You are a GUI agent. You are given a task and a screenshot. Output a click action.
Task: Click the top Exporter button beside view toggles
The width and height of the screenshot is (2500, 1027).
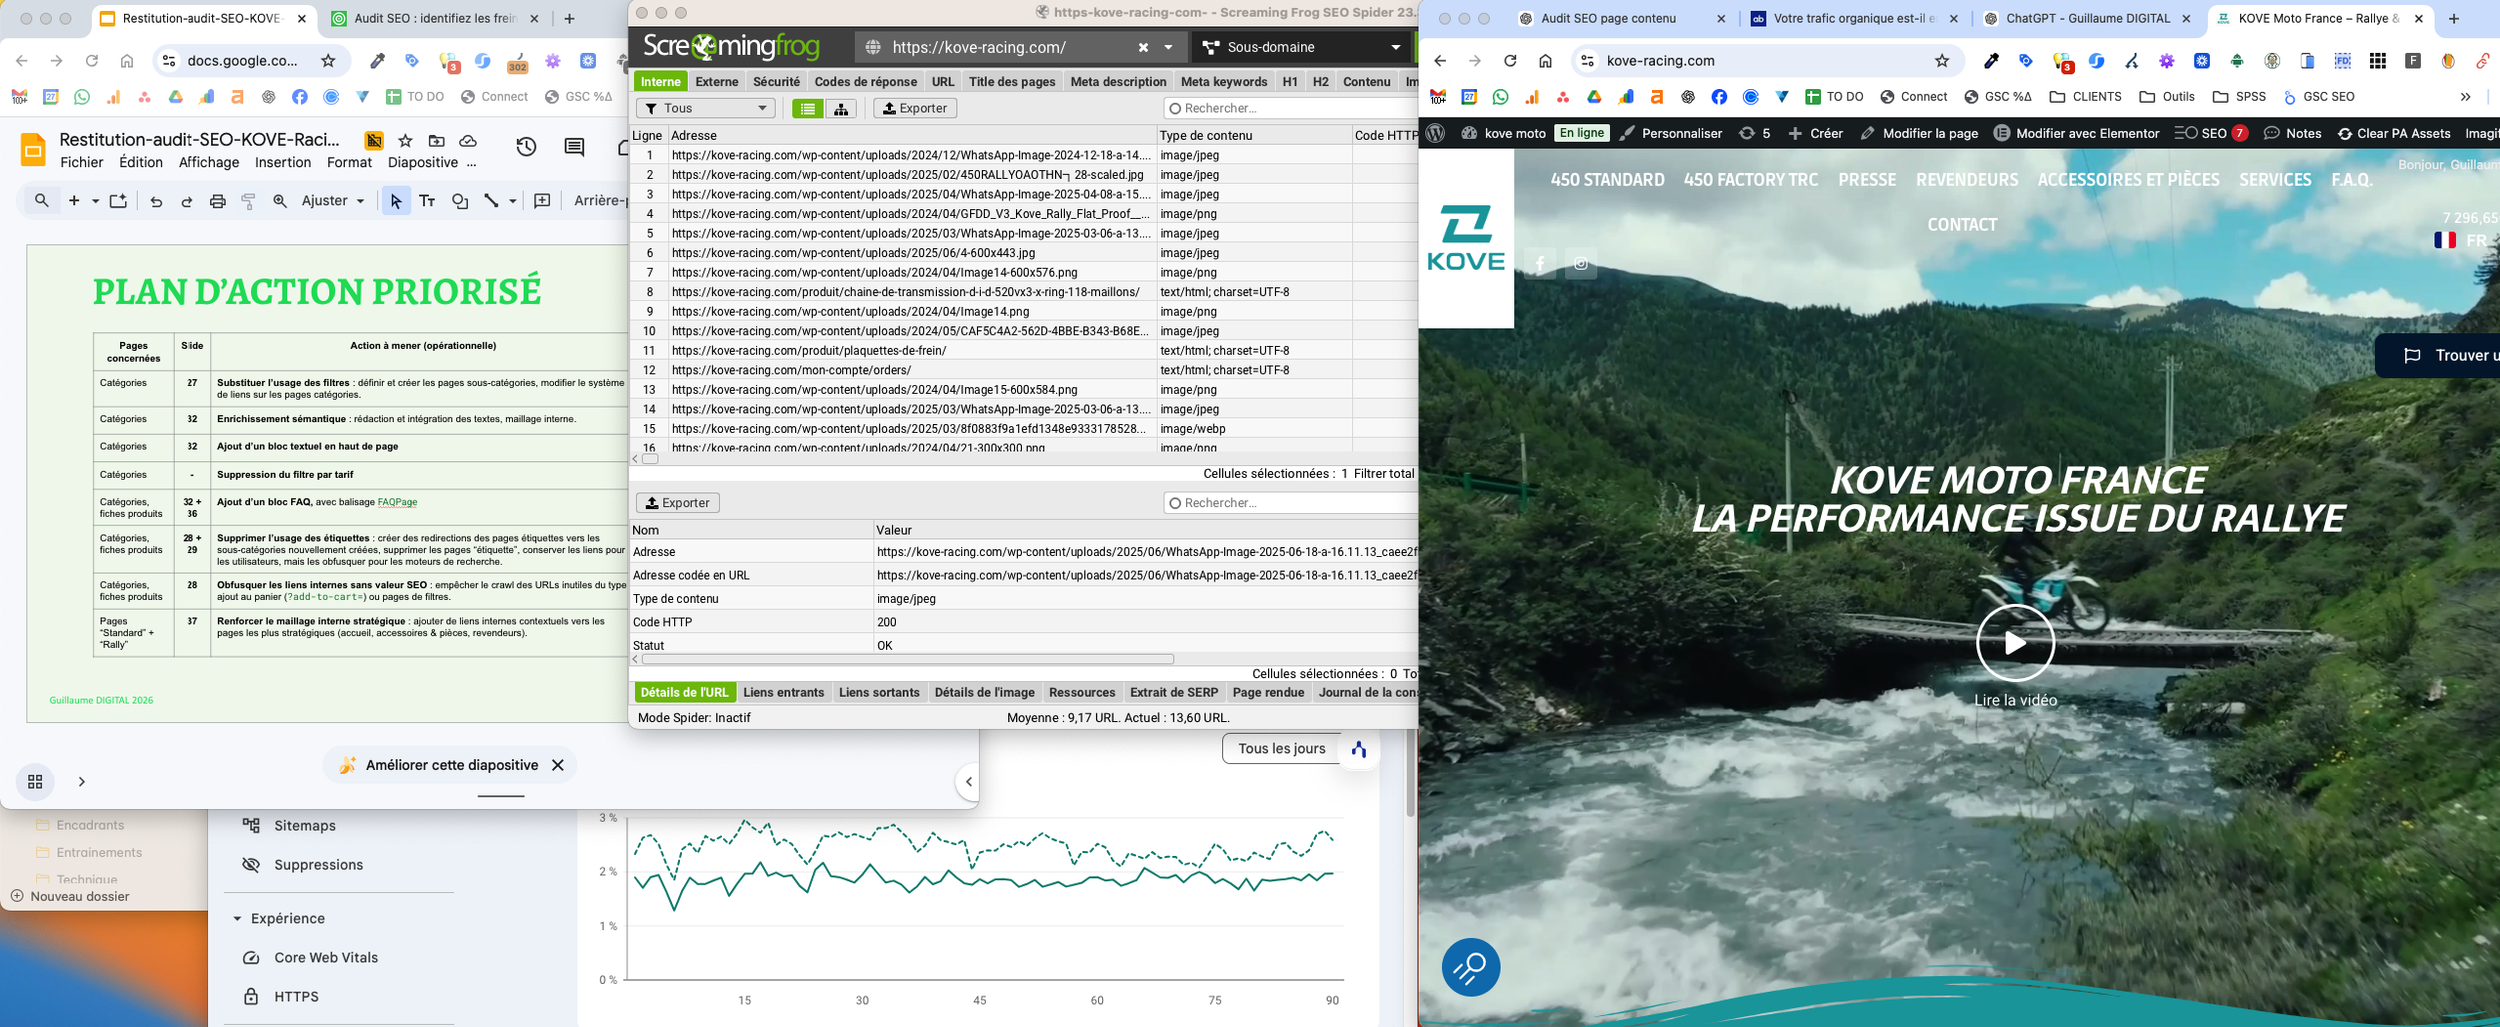tap(915, 108)
